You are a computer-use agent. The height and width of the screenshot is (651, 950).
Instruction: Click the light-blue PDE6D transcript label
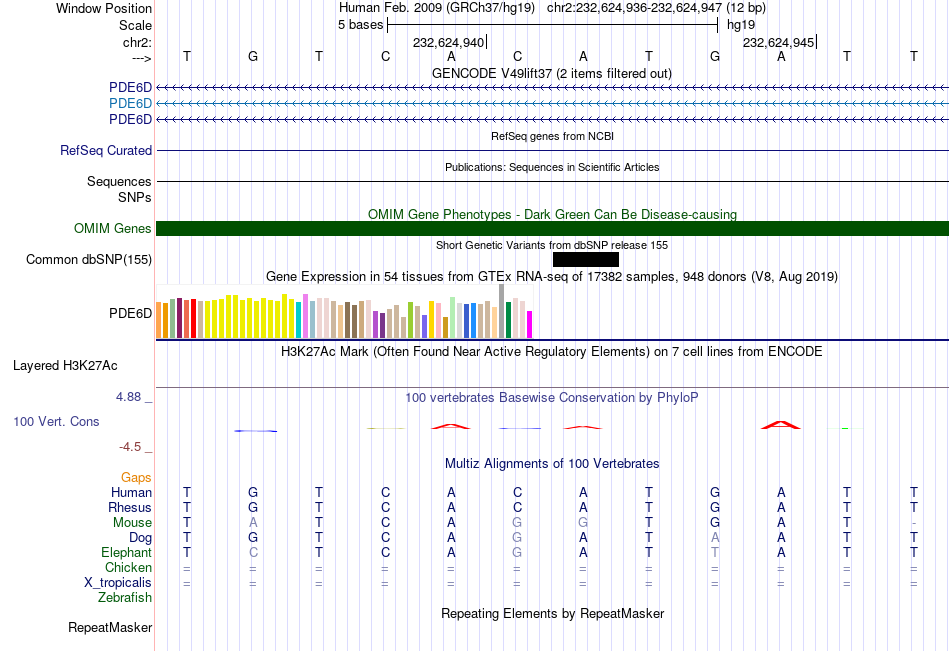point(130,103)
